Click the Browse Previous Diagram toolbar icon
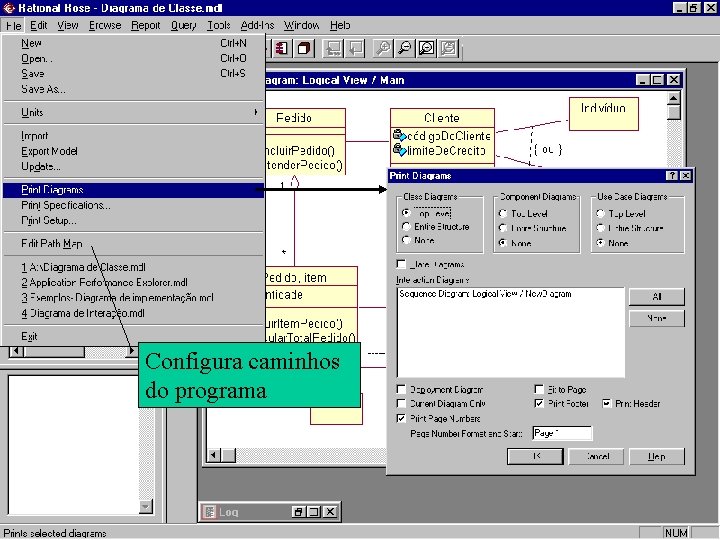 click(x=356, y=48)
